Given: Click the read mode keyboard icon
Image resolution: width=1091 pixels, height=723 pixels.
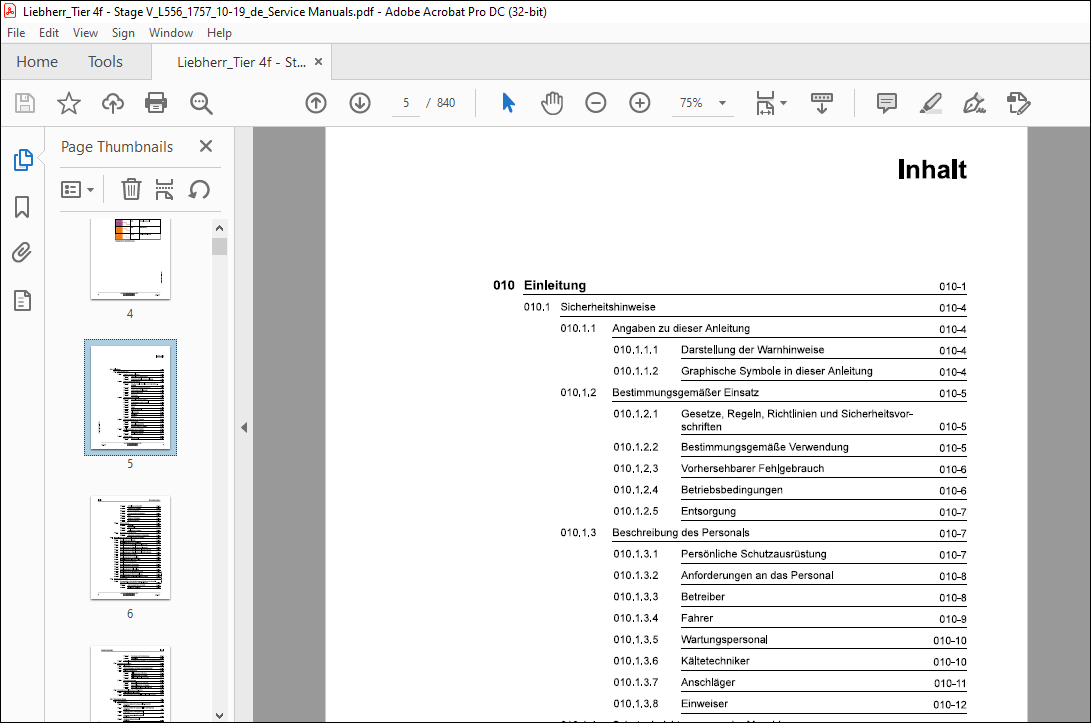Looking at the screenshot, I should [822, 103].
